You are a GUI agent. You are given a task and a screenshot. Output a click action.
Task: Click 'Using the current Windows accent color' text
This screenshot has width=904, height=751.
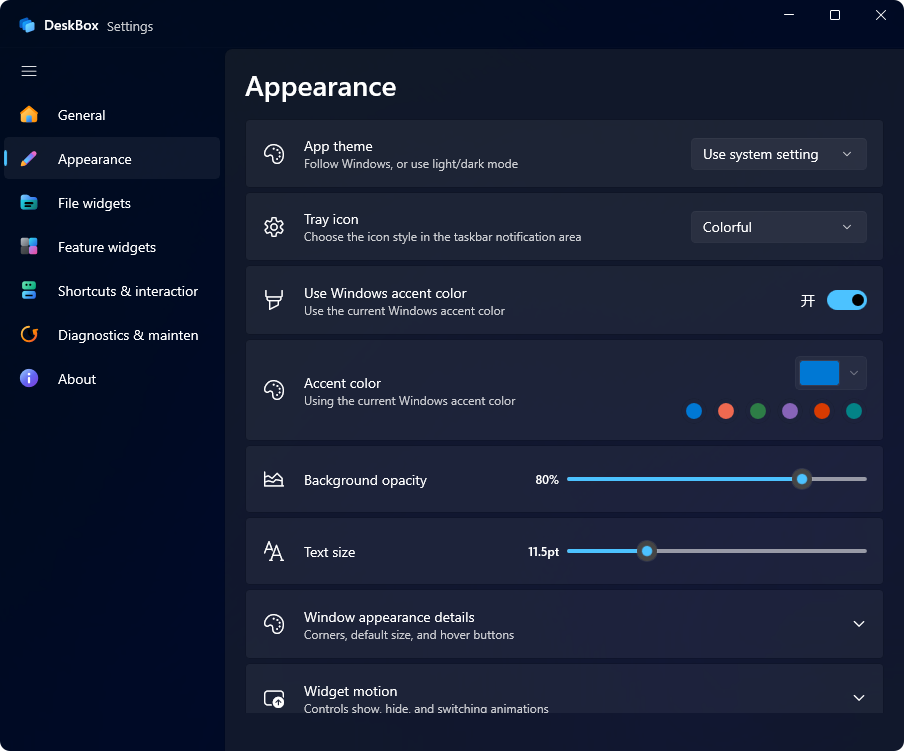click(409, 401)
